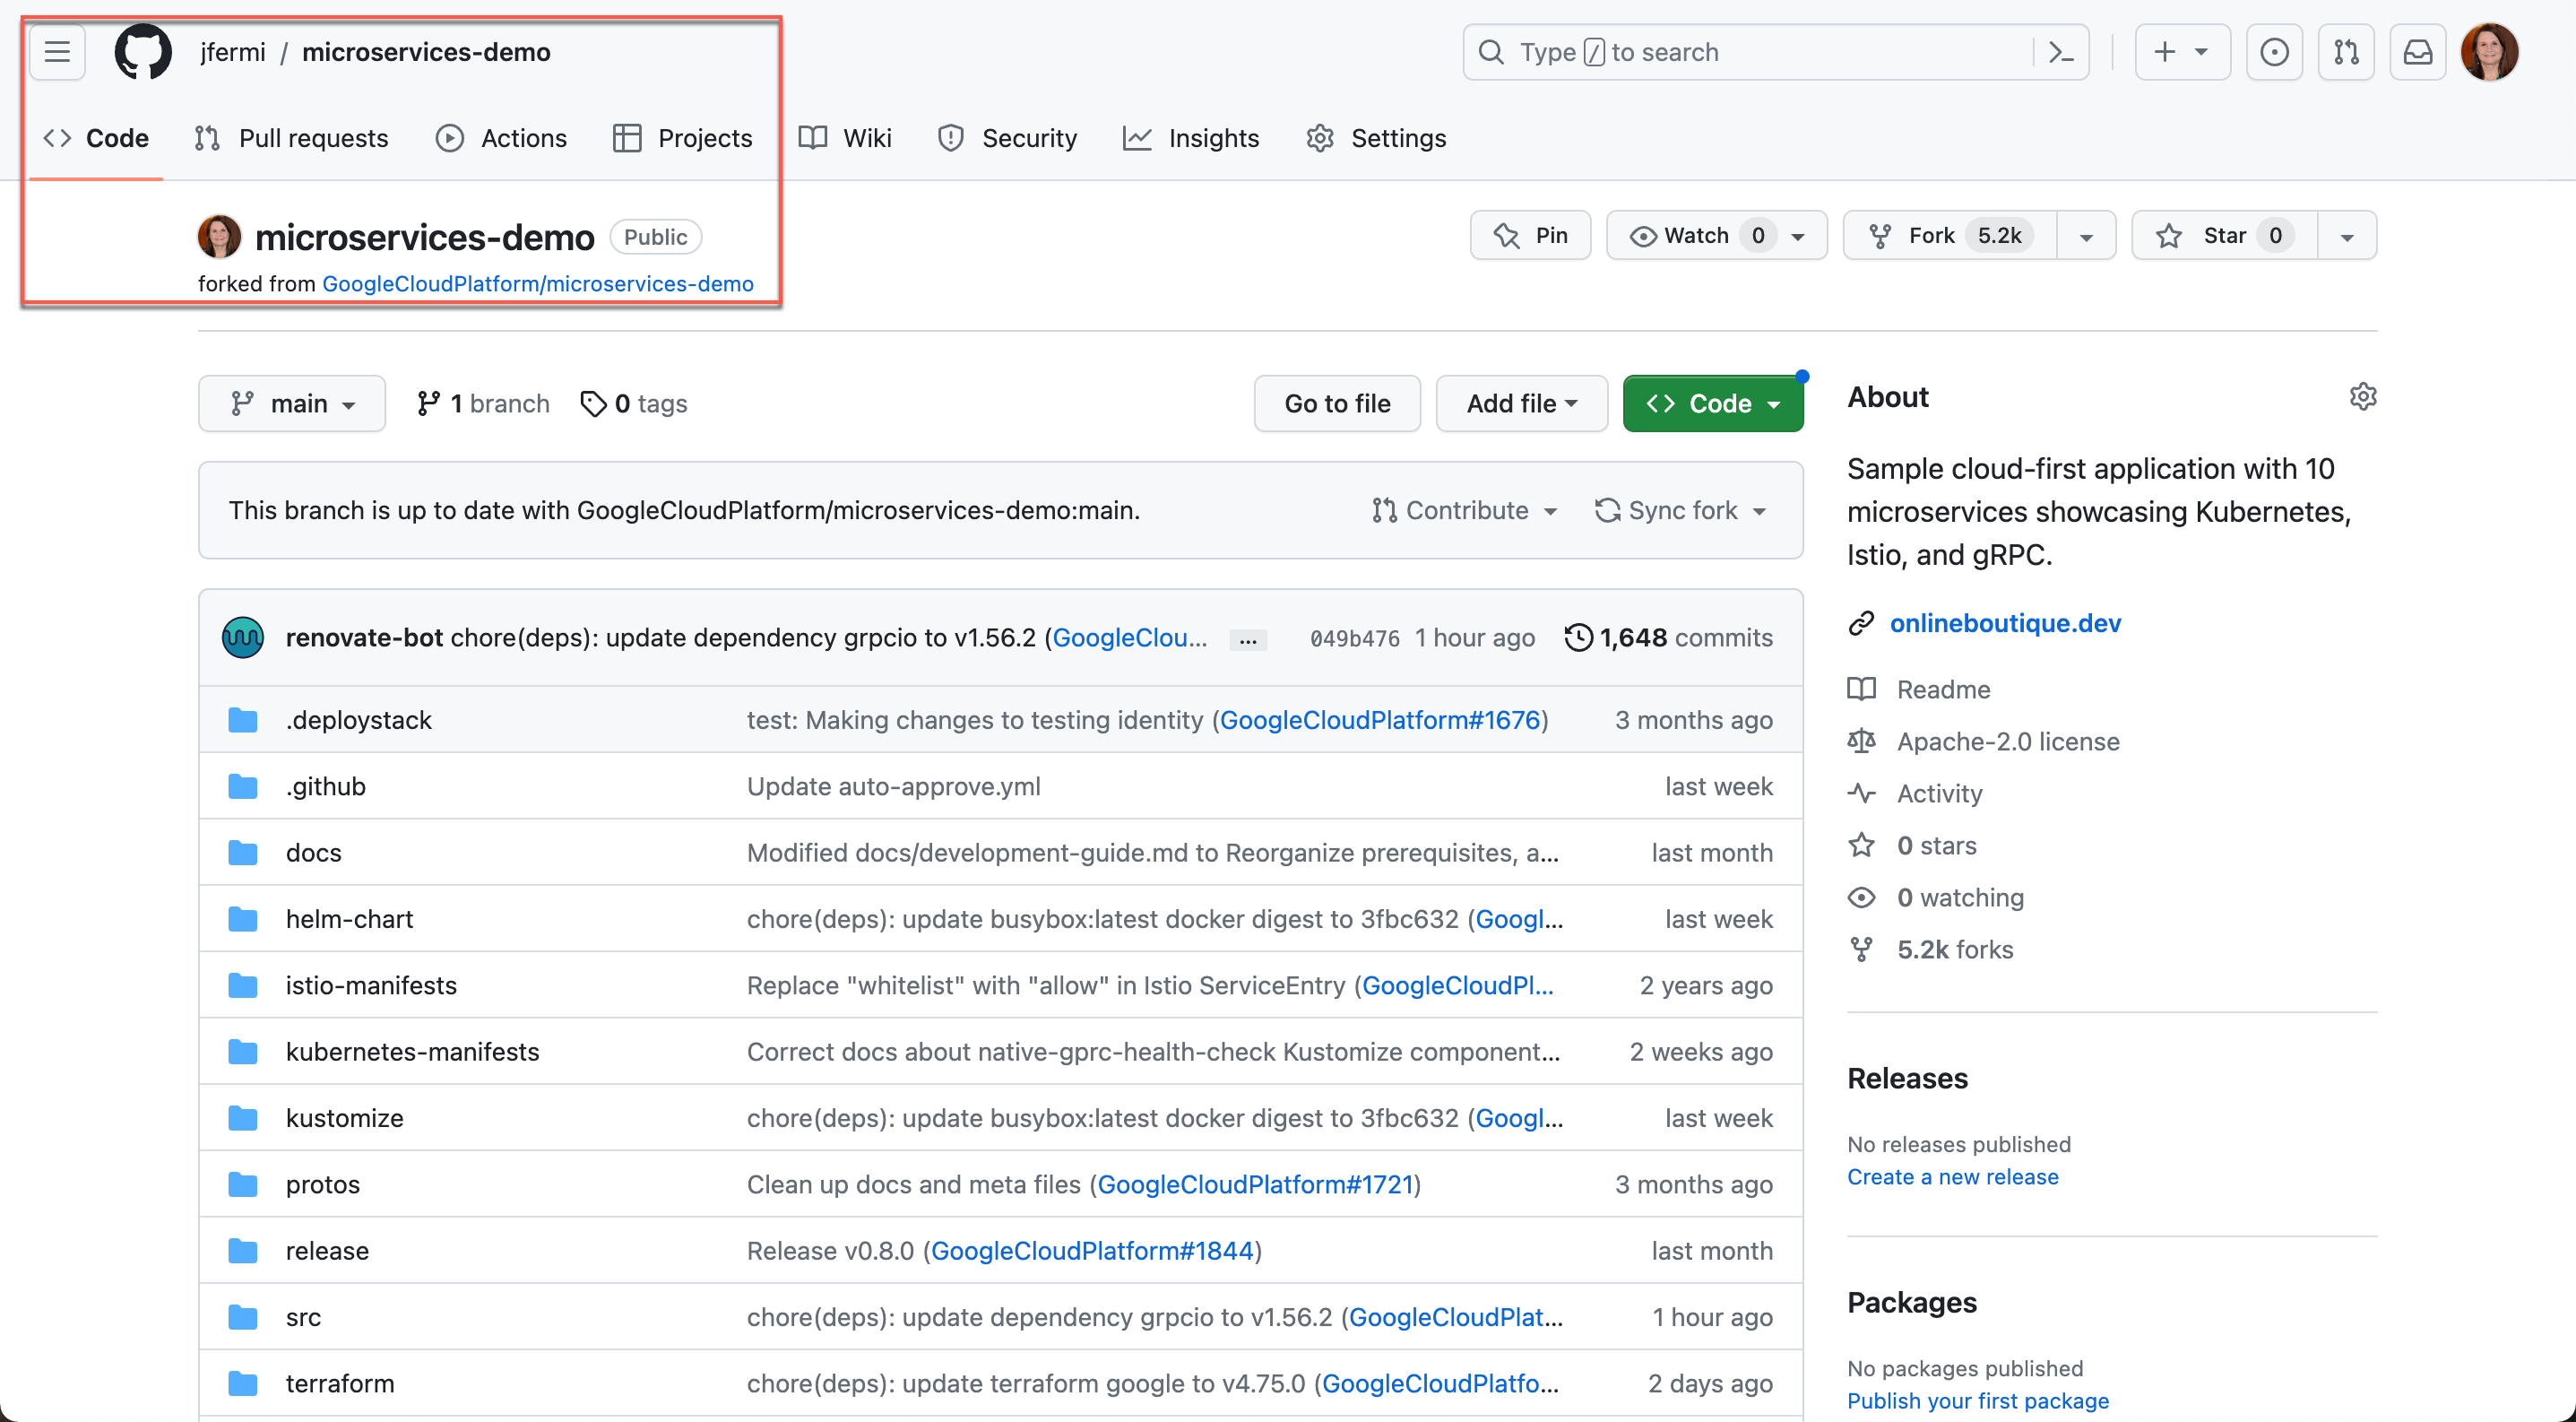2576x1422 pixels.
Task: Click Publish your first package
Action: click(x=1977, y=1400)
